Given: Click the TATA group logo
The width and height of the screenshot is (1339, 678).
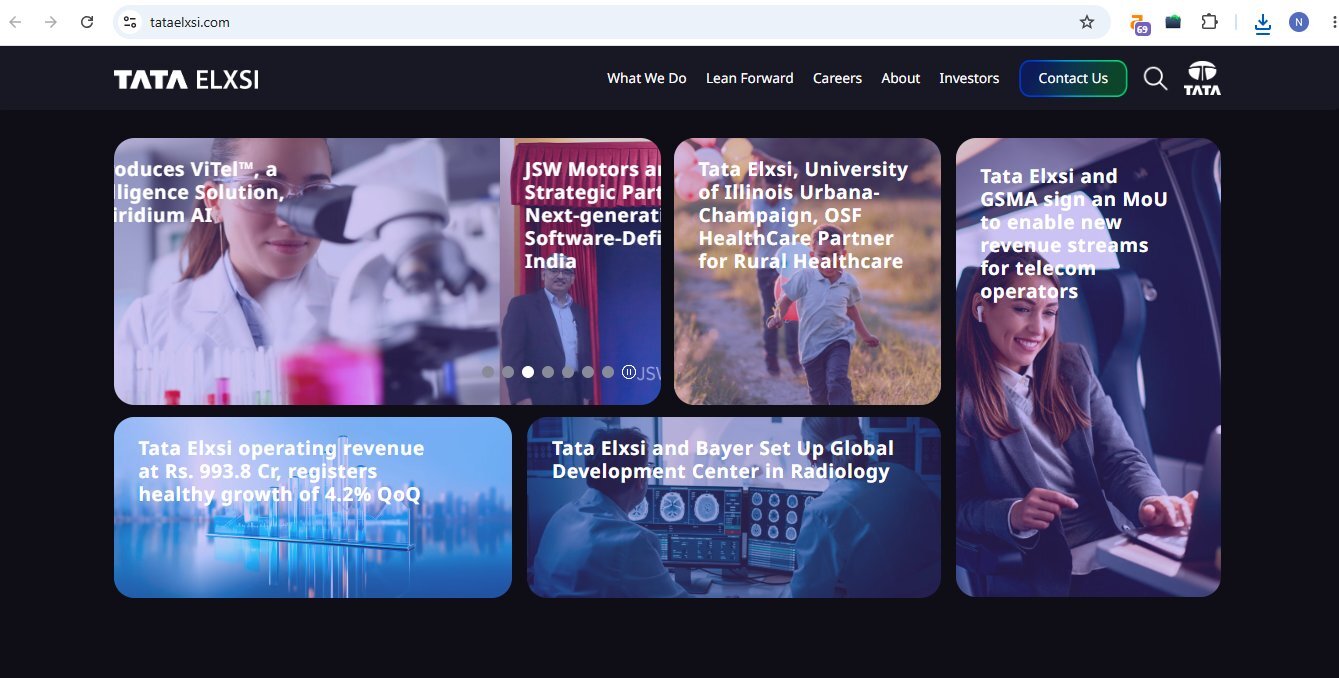Looking at the screenshot, I should pyautogui.click(x=1202, y=78).
